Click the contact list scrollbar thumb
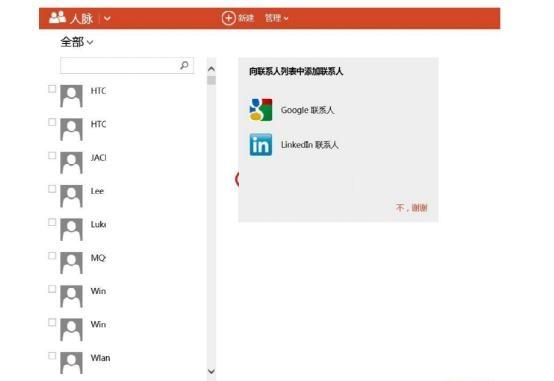 pos(211,80)
